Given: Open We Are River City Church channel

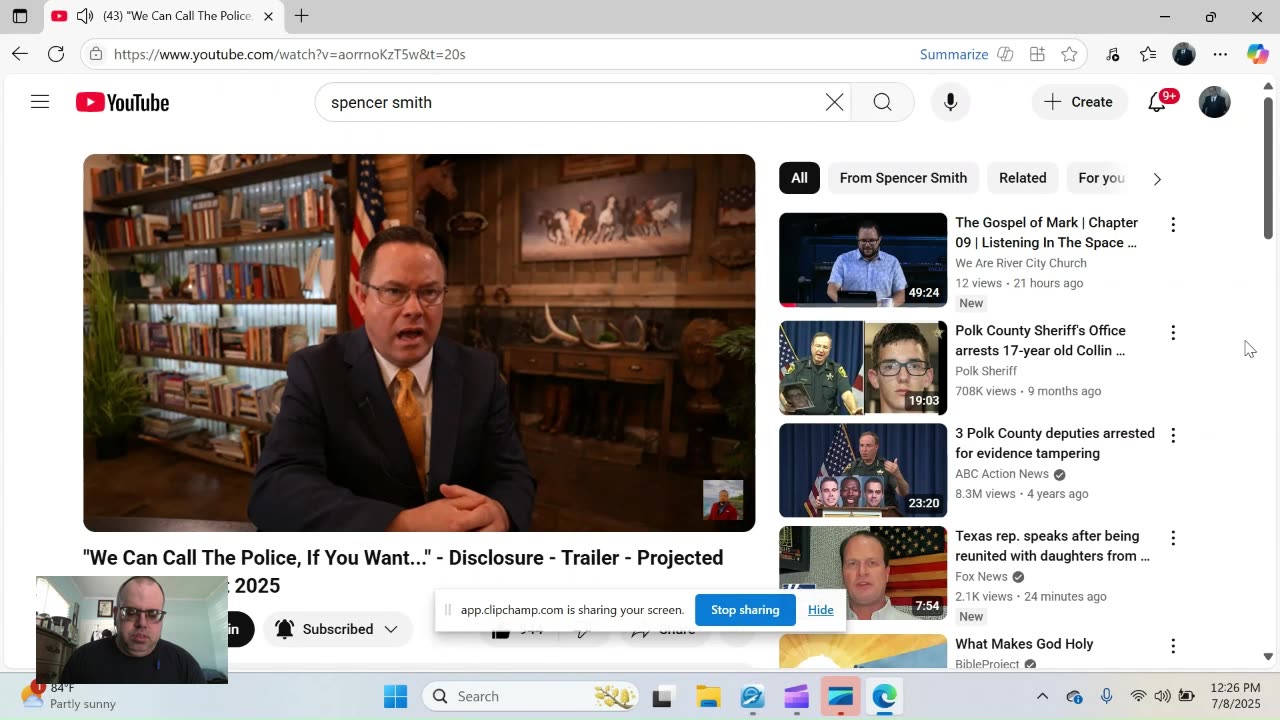Looking at the screenshot, I should 1020,263.
